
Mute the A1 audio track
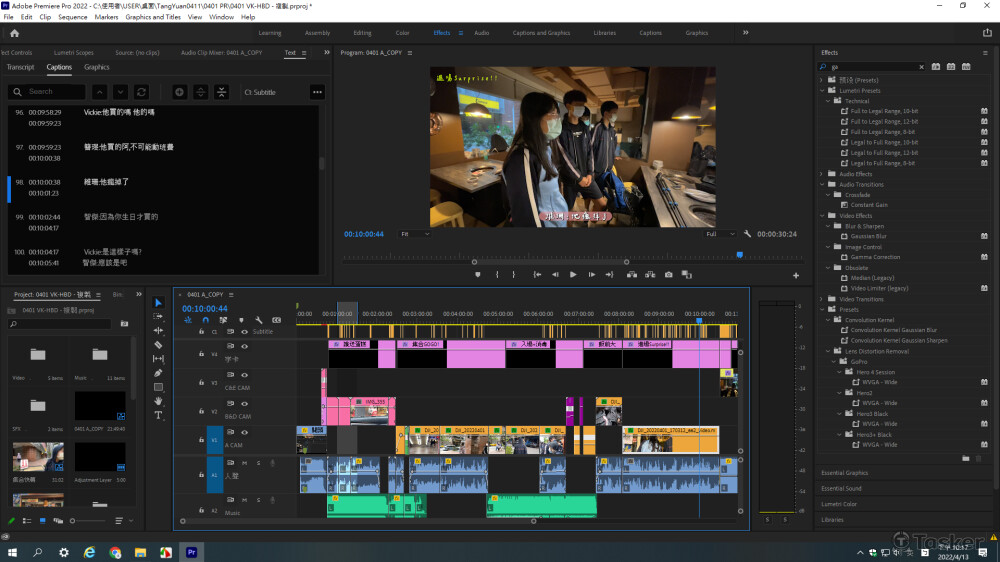pyautogui.click(x=244, y=463)
